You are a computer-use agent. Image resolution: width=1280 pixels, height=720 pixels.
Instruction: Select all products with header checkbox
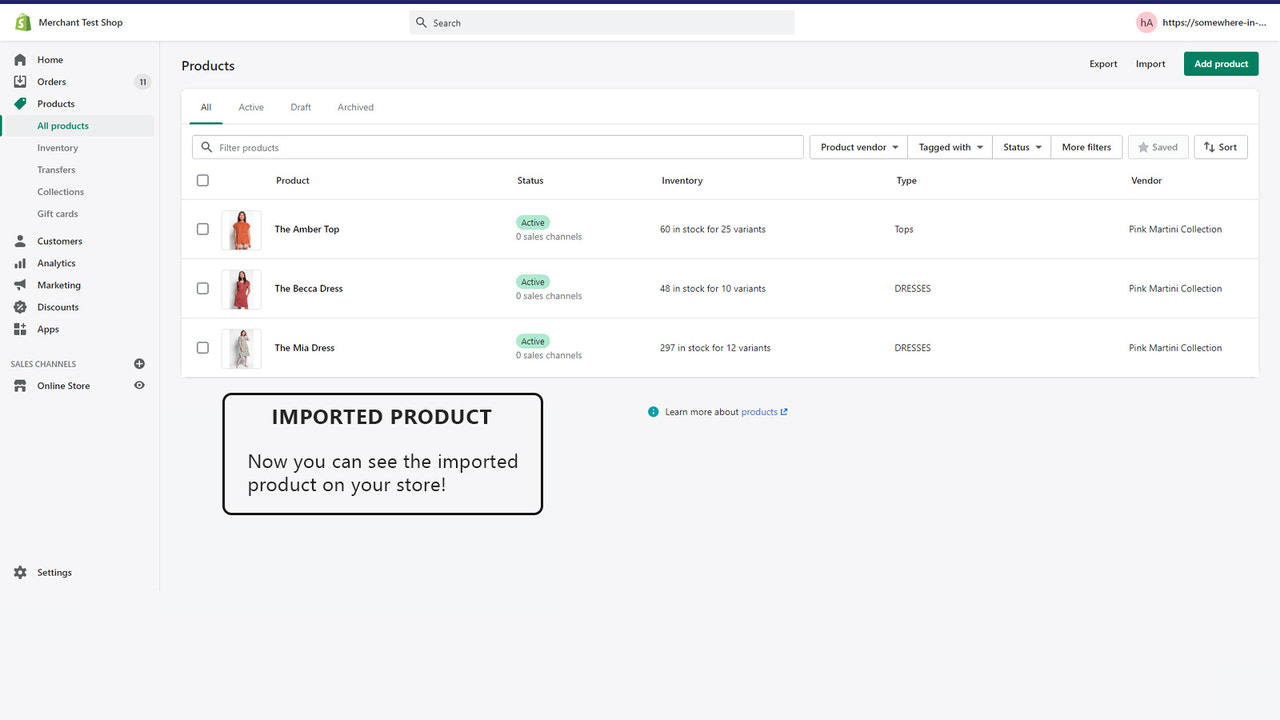203,181
